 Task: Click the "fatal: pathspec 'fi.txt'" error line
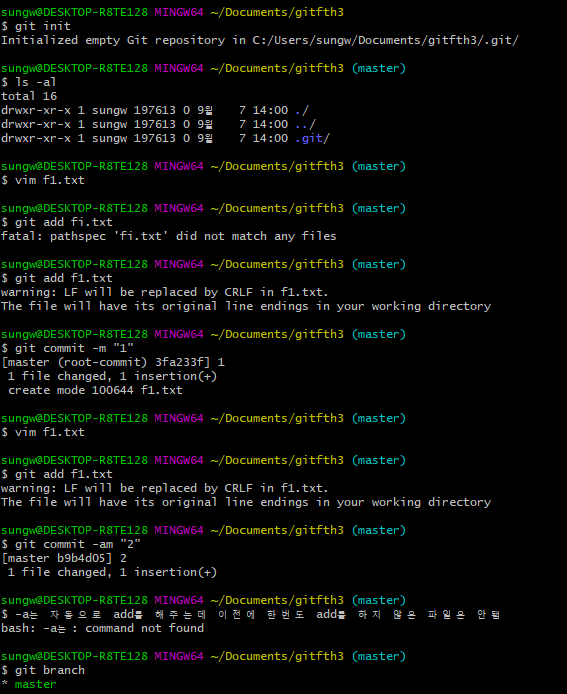169,236
